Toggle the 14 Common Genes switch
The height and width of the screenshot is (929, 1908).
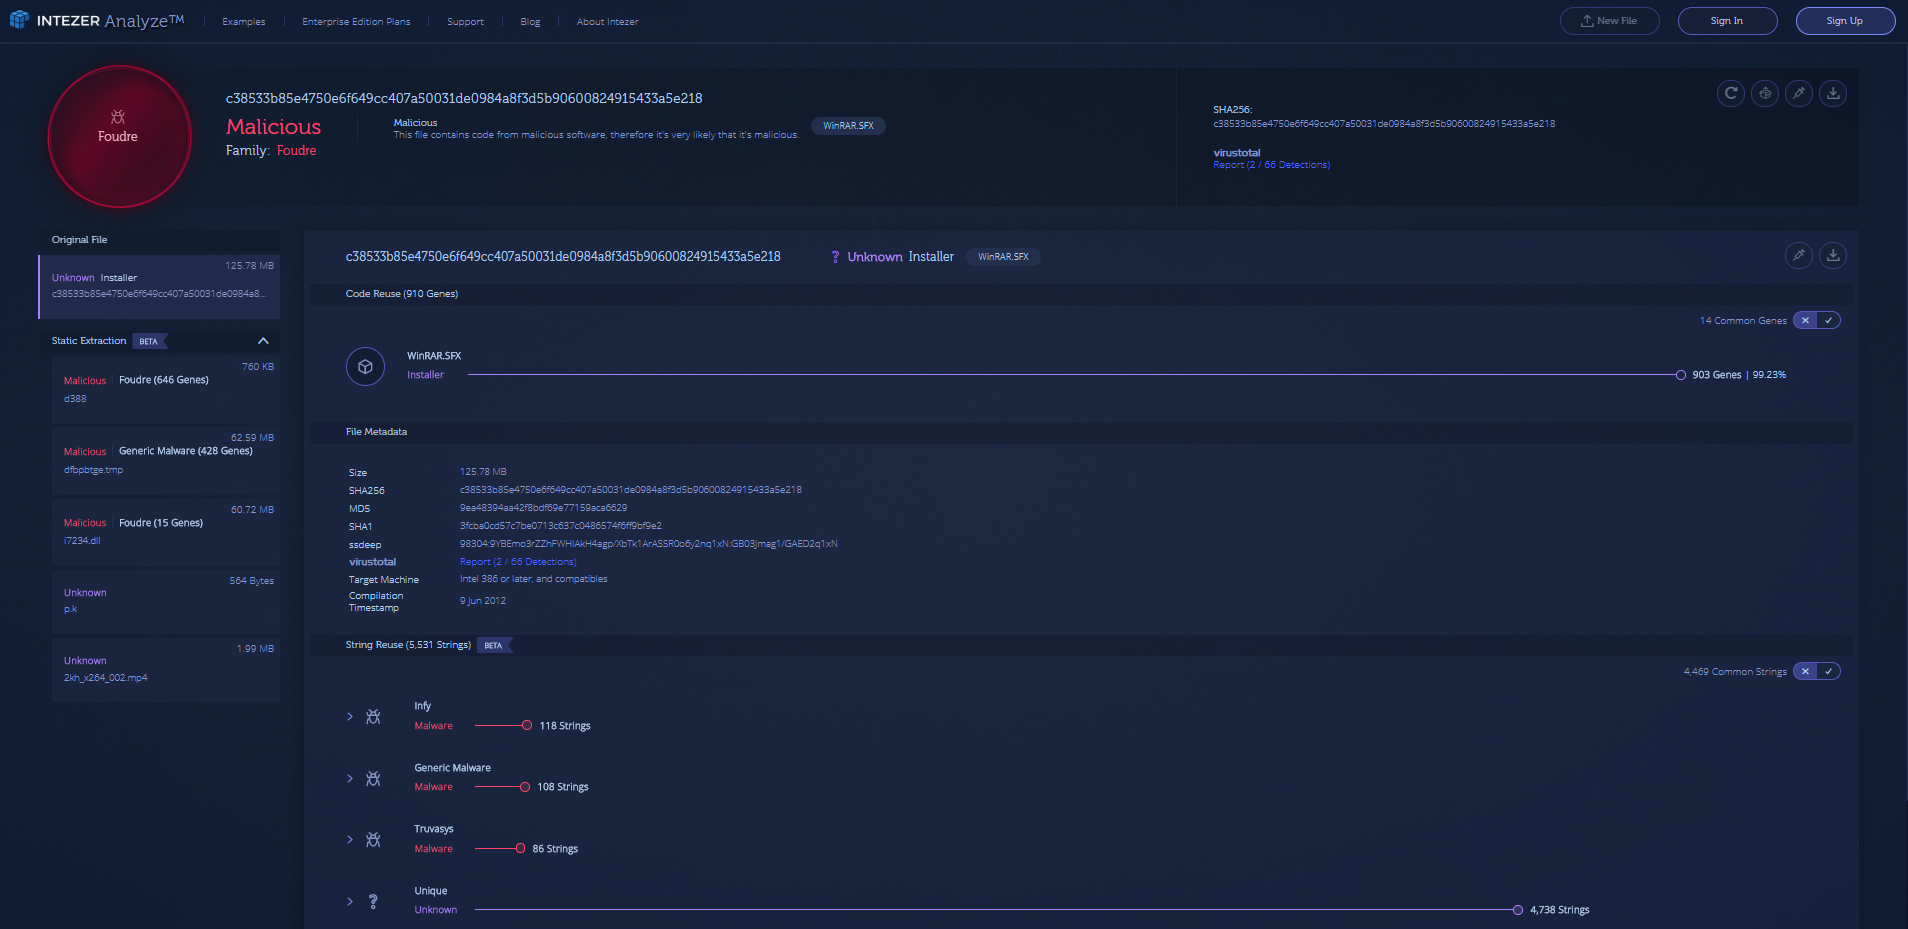[x=1816, y=321]
